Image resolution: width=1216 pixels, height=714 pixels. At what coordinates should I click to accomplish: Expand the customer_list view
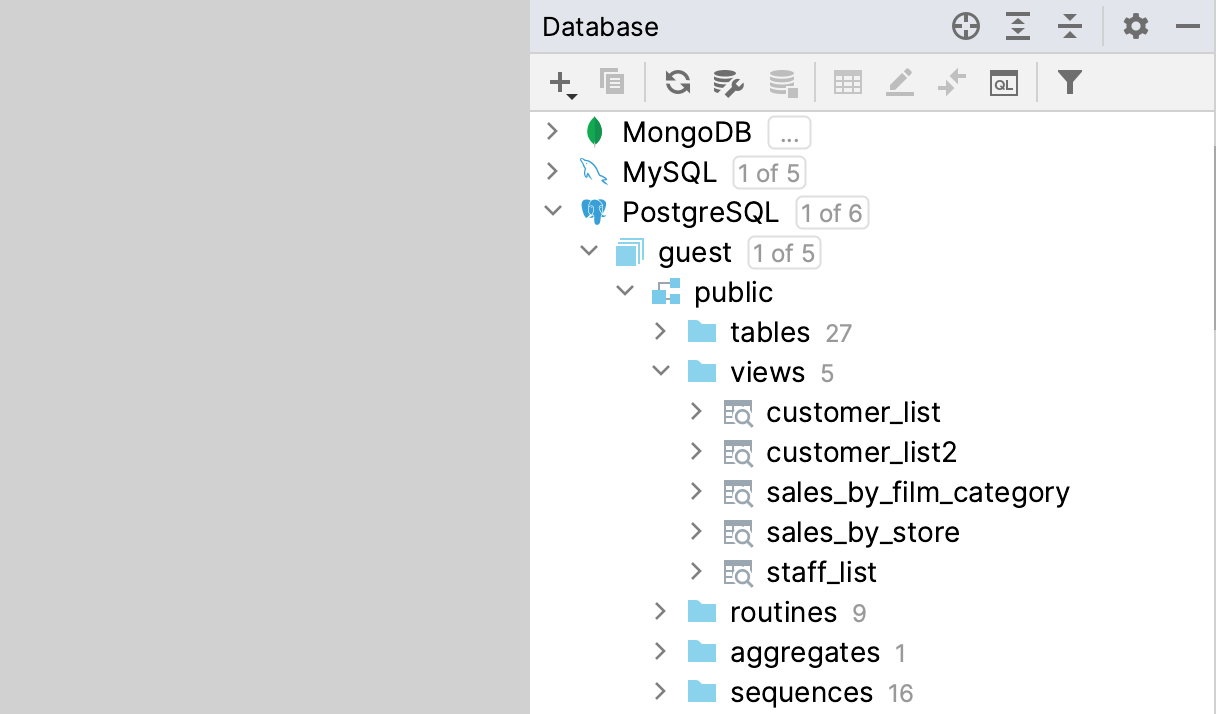click(x=697, y=411)
